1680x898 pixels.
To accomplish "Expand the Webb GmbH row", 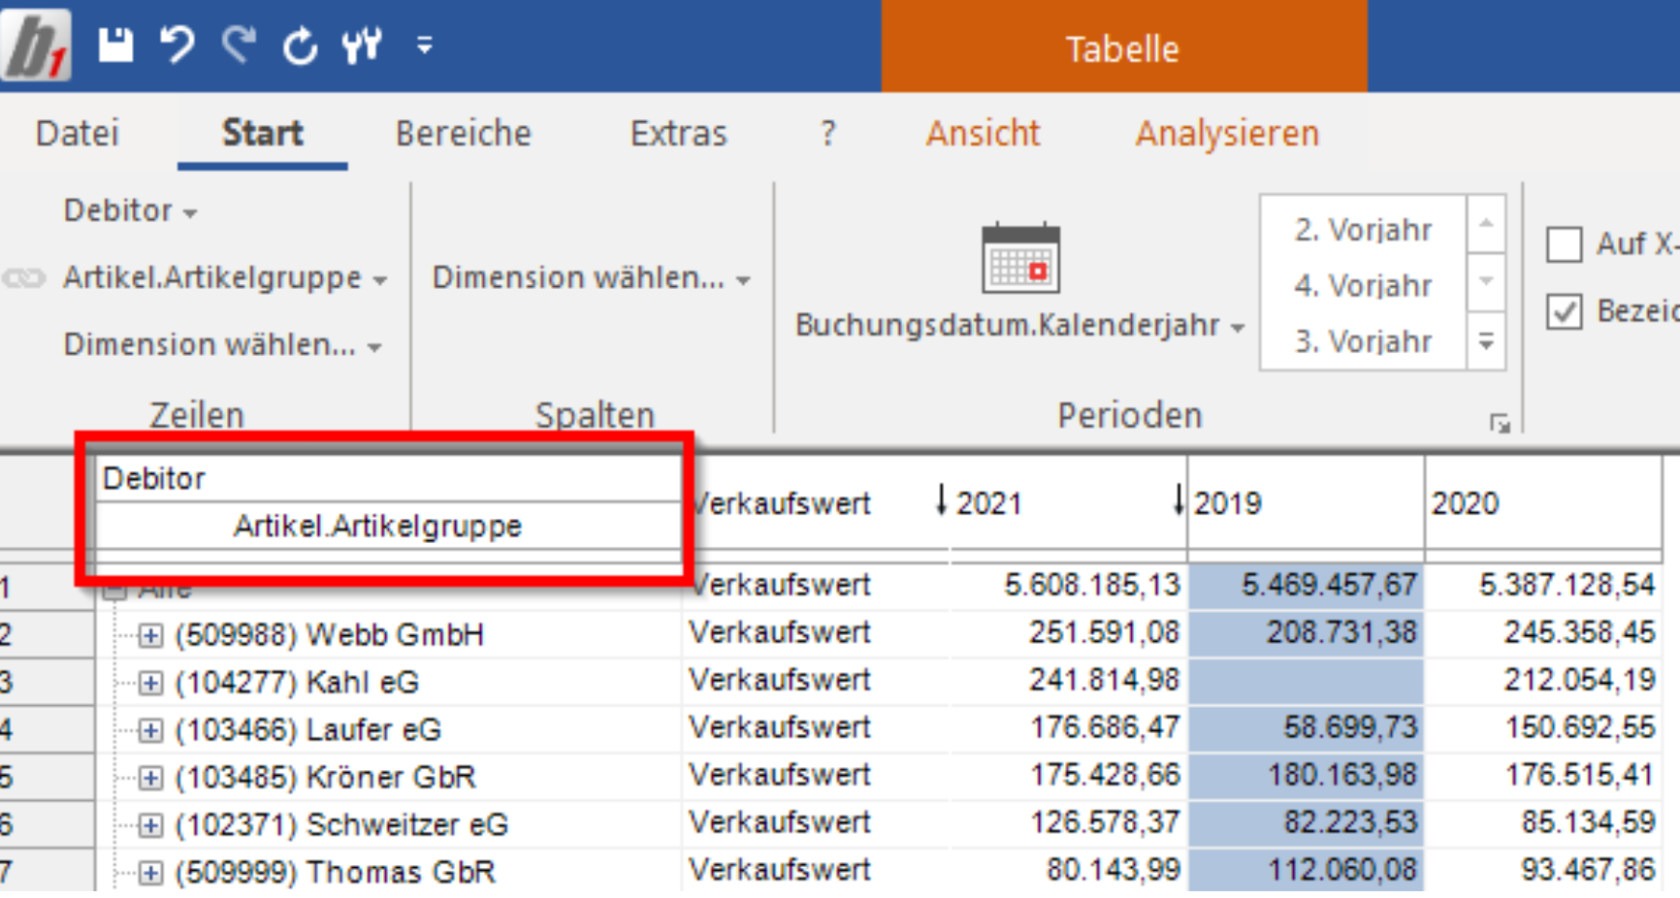I will coord(150,635).
